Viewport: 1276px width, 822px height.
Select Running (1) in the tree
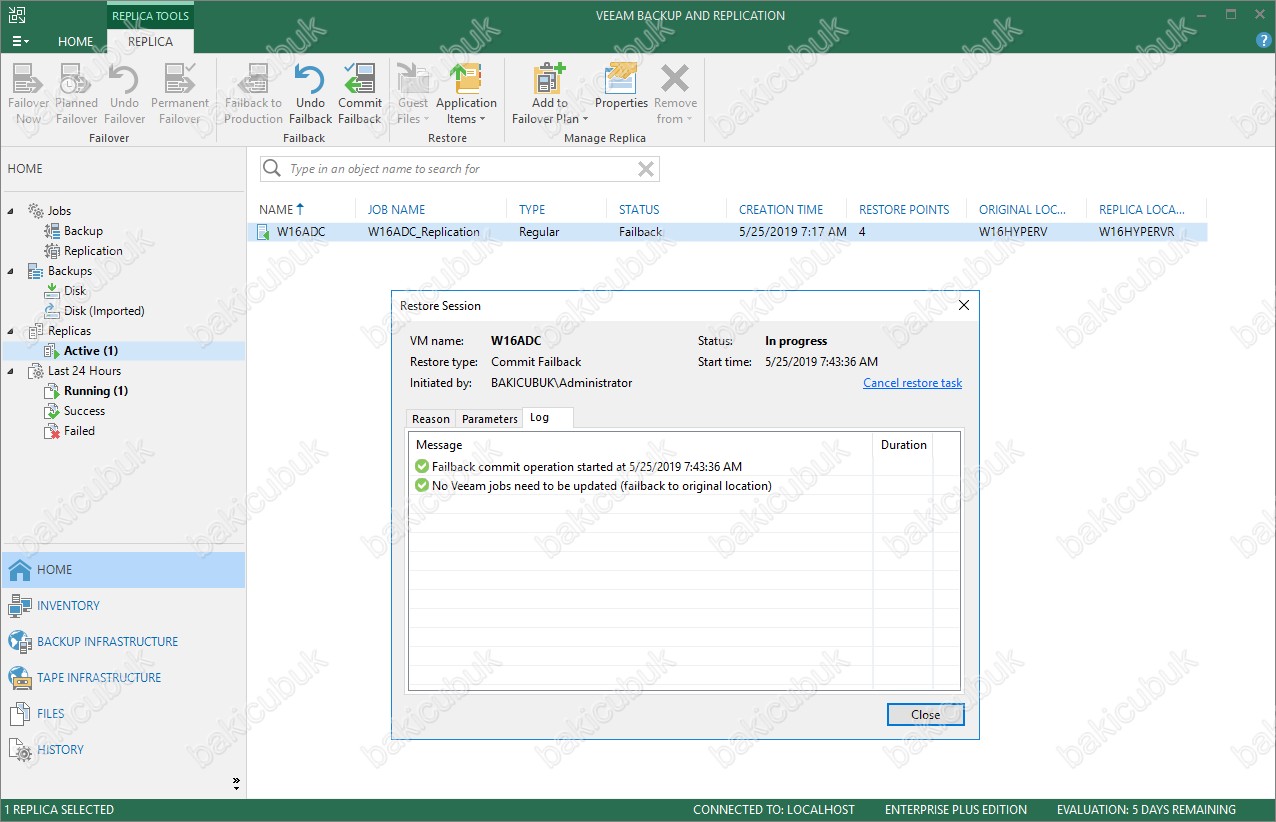[96, 391]
